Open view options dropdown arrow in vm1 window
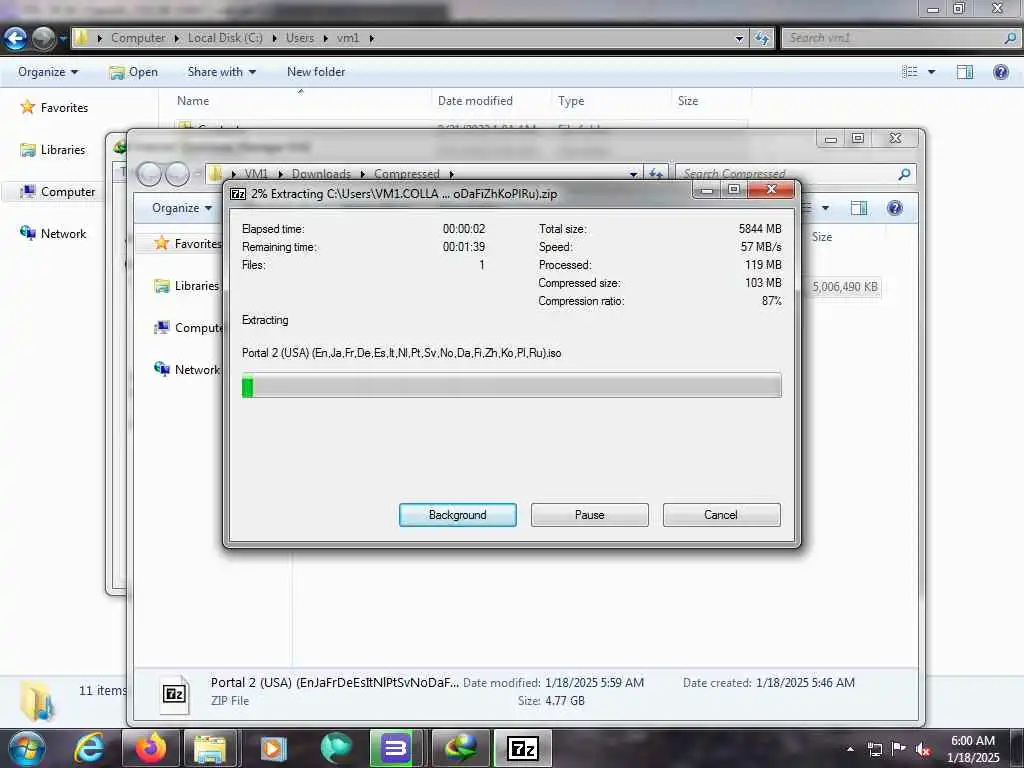The height and width of the screenshot is (768, 1024). [931, 72]
